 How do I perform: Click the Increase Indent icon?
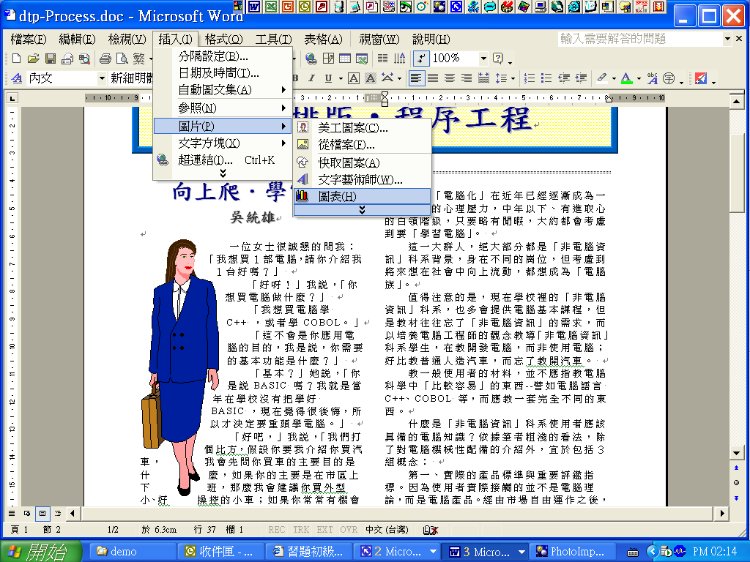[x=581, y=78]
